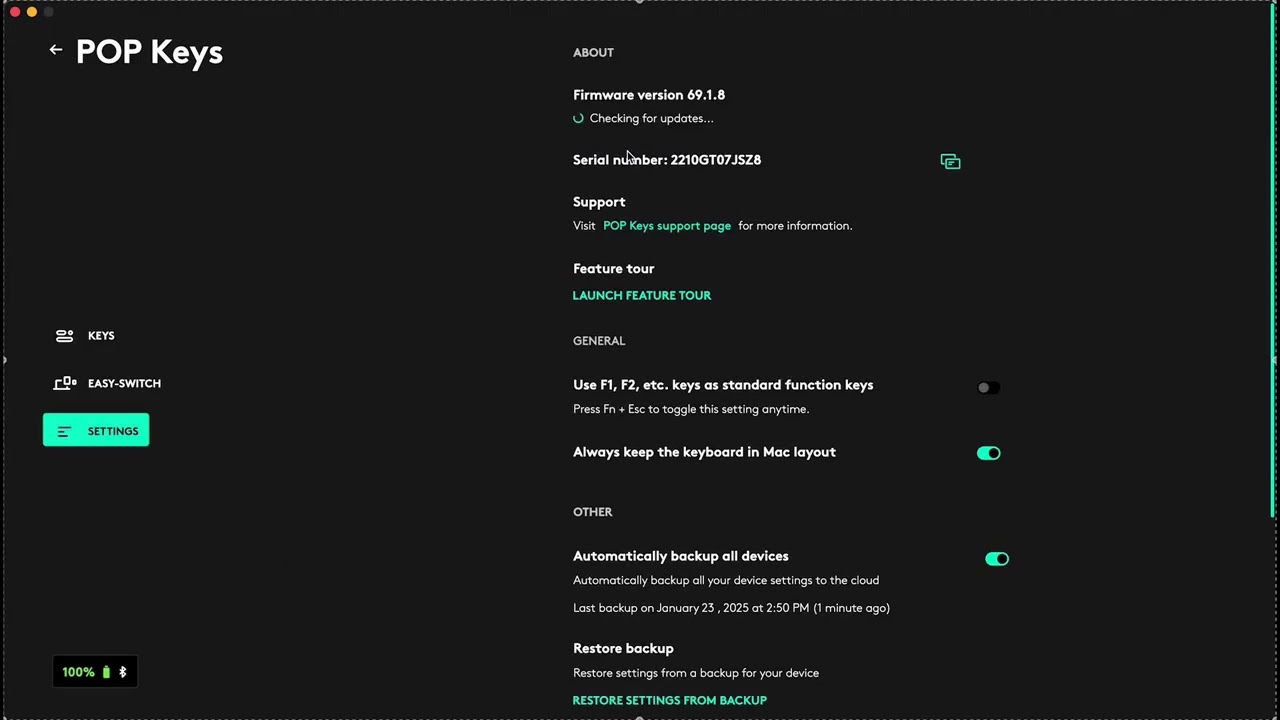Launch the feature tour

tap(642, 296)
